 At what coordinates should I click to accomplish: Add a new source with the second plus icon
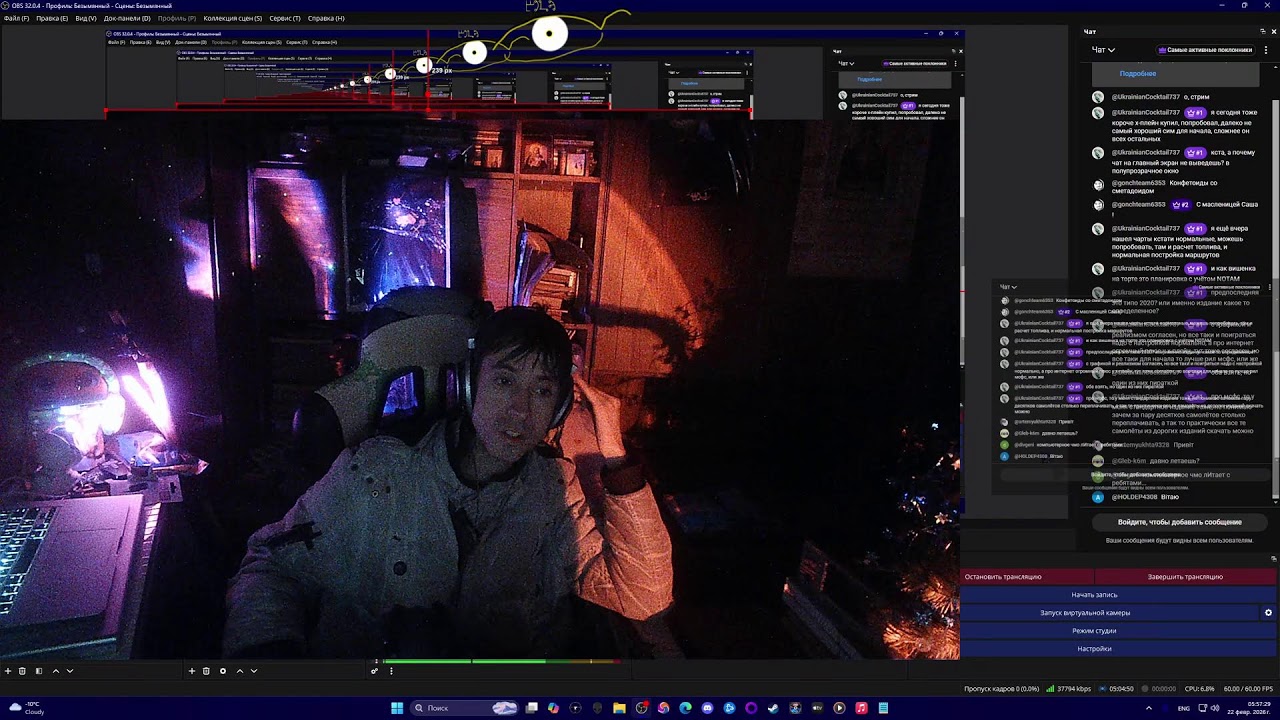[192, 671]
